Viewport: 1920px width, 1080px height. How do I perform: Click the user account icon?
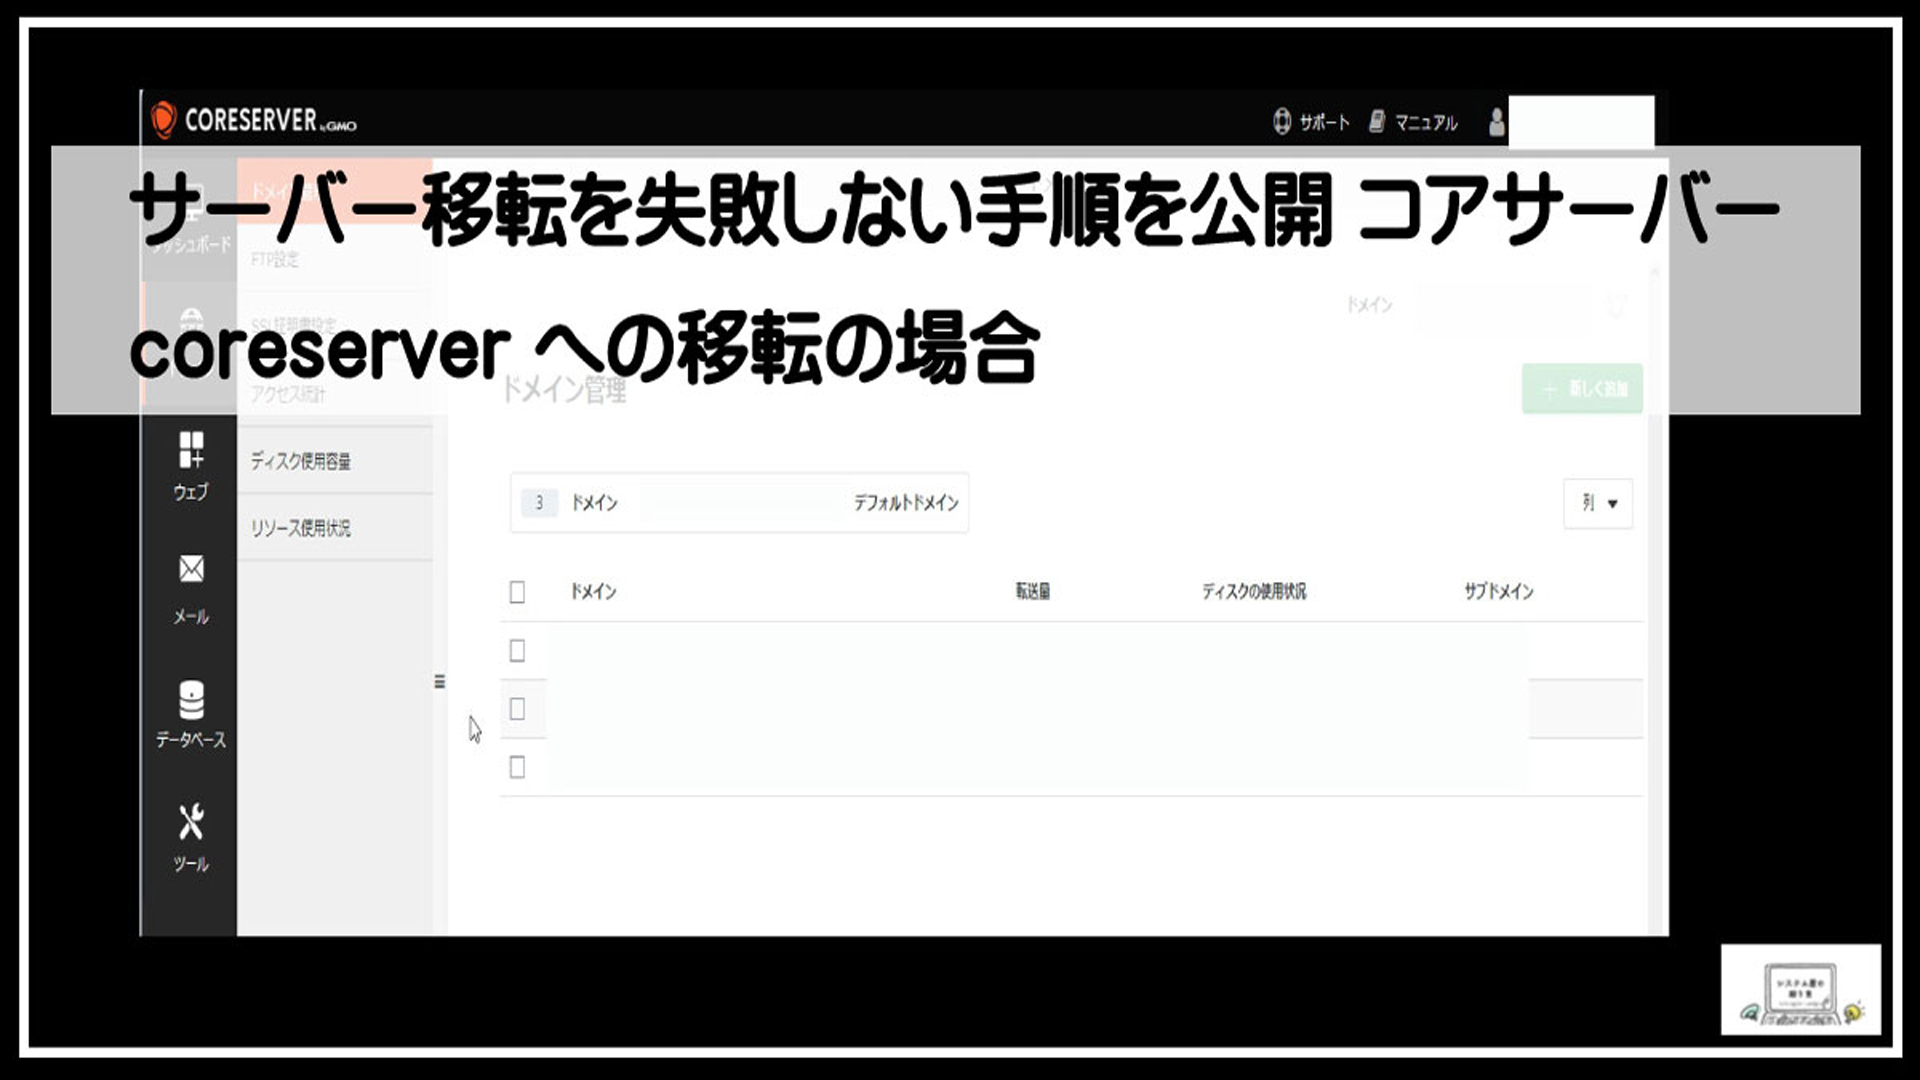coord(1496,122)
